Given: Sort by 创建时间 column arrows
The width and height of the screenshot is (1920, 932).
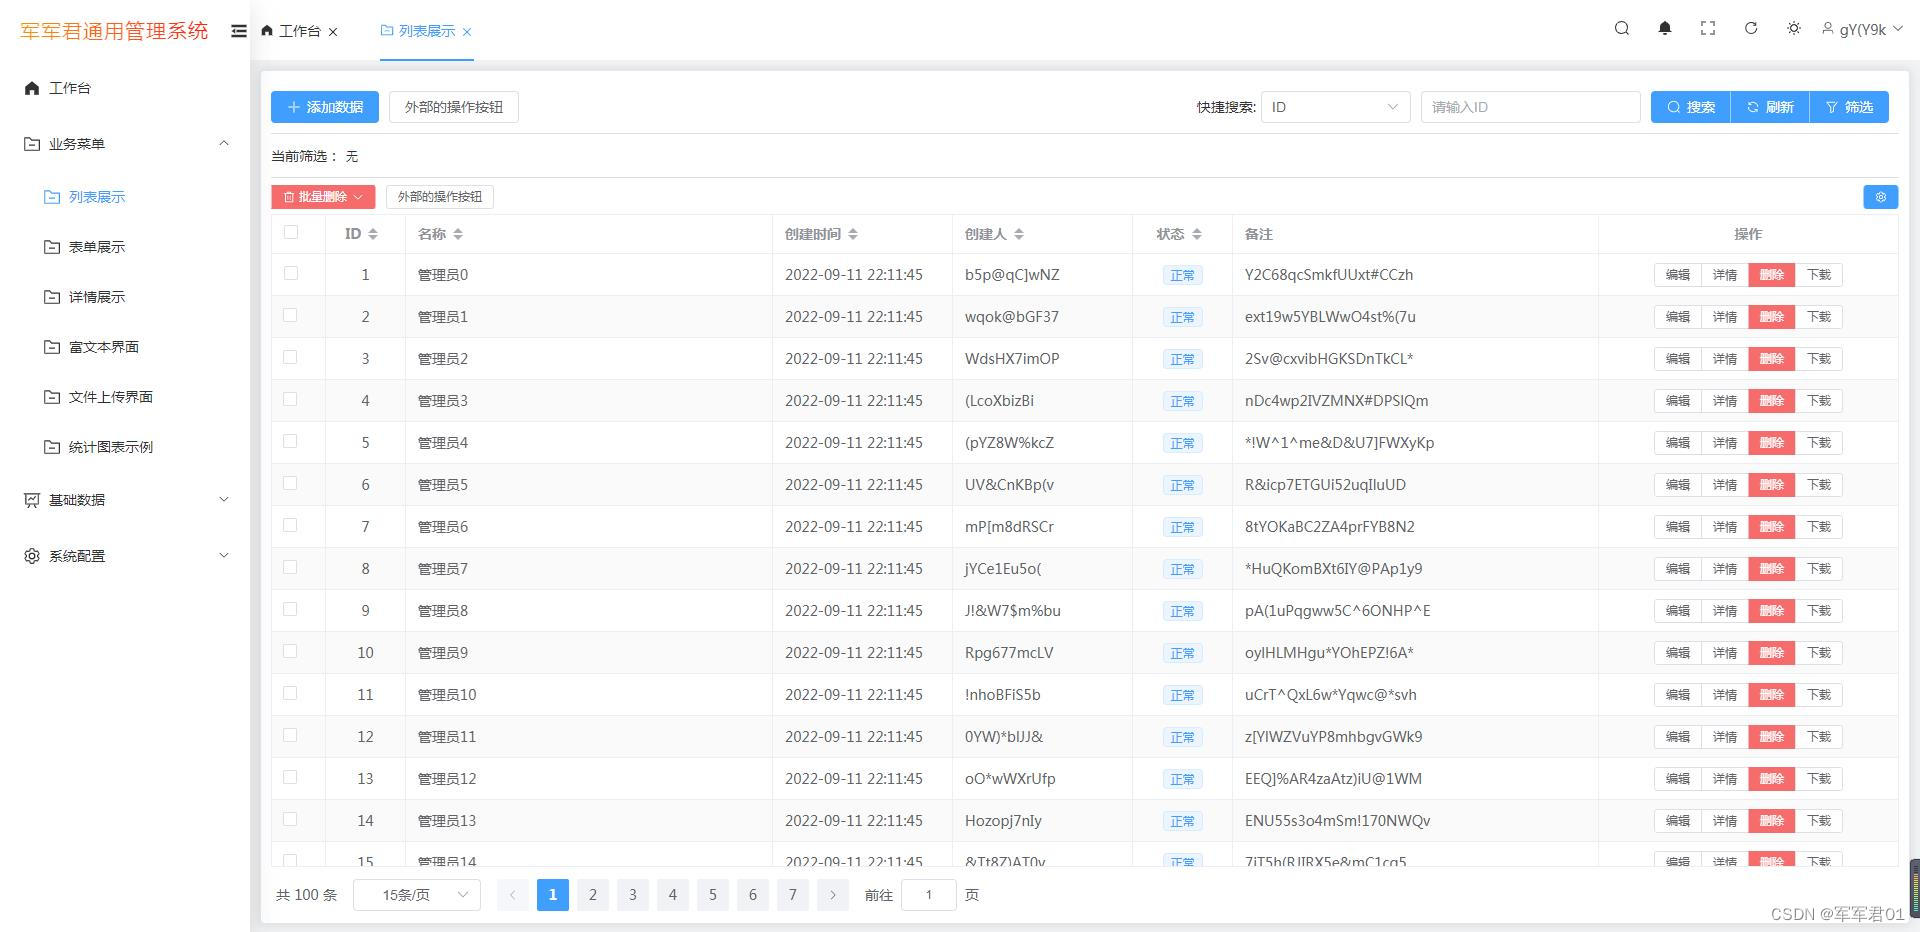Looking at the screenshot, I should [x=853, y=234].
